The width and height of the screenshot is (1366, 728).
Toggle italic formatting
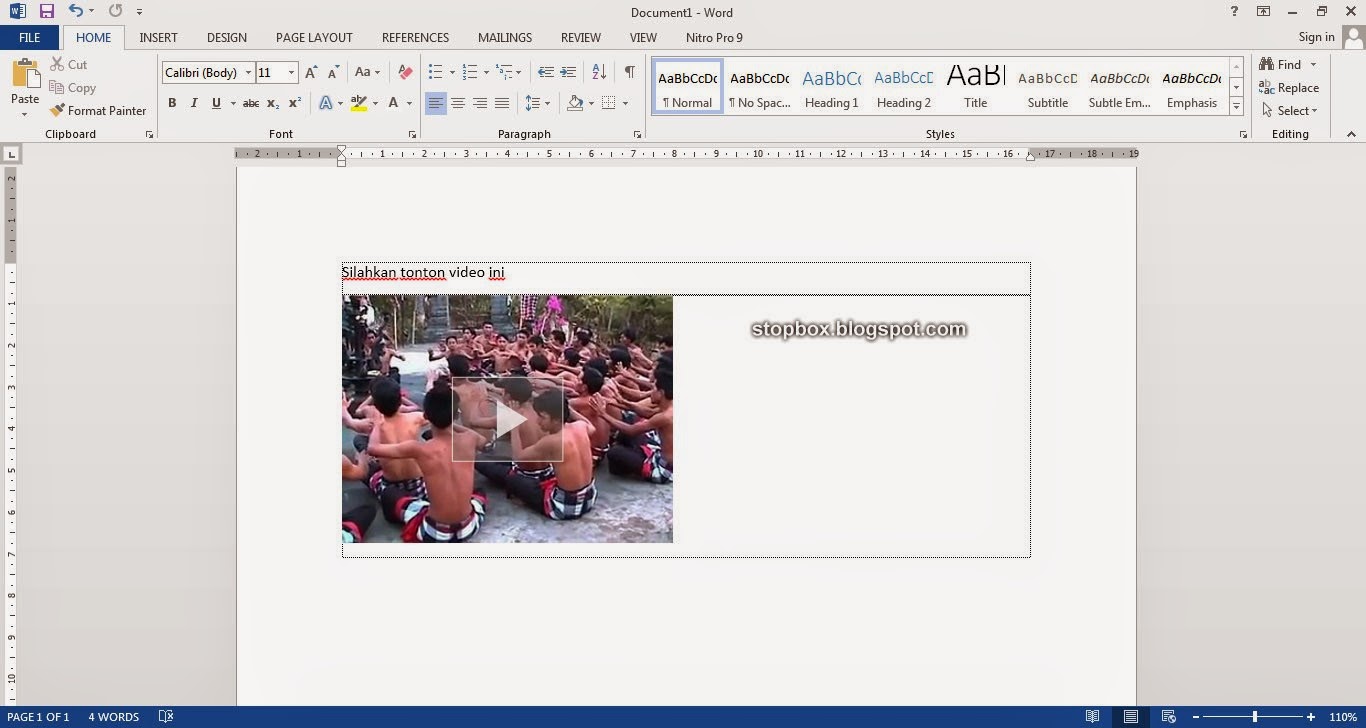[x=194, y=103]
